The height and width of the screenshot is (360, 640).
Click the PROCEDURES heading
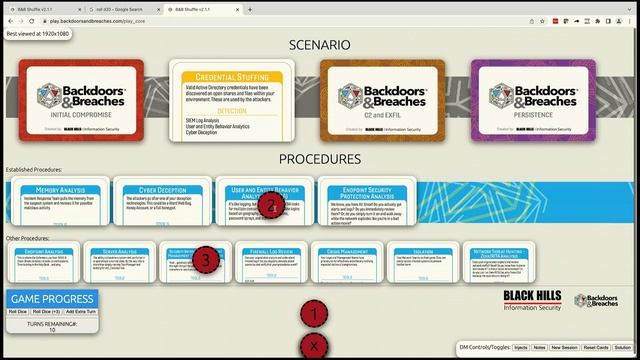pos(320,159)
